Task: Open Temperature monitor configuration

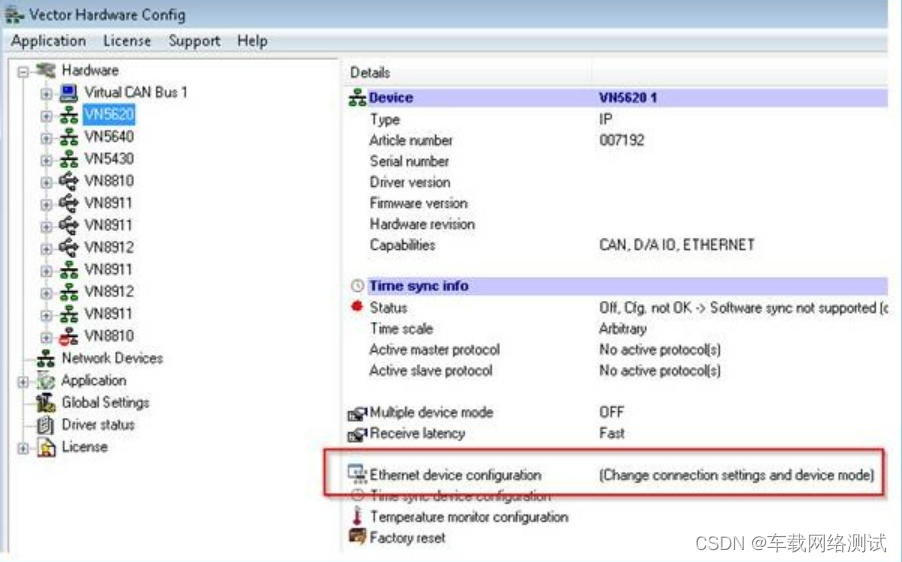Action: point(469,517)
